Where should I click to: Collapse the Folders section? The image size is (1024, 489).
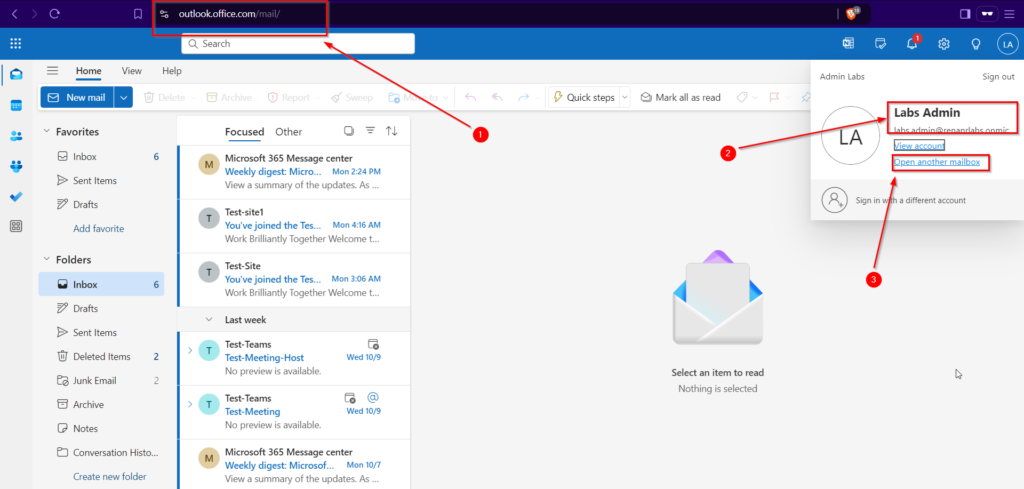click(x=46, y=259)
